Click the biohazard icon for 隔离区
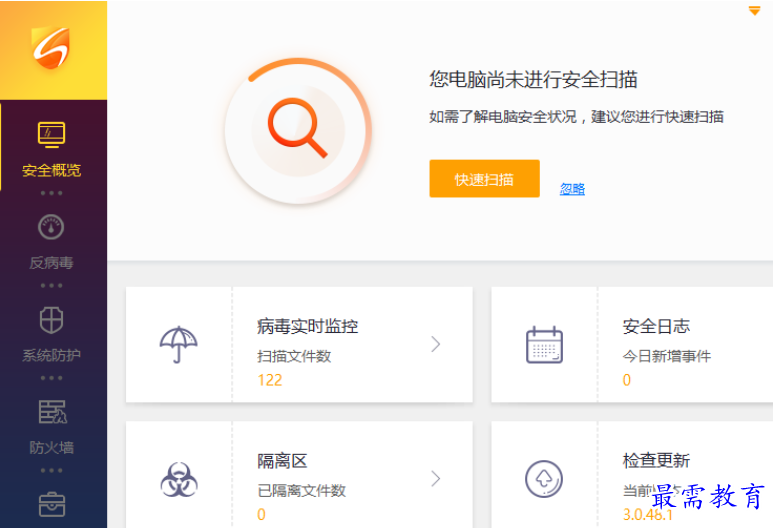Image resolution: width=773 pixels, height=528 pixels. (179, 479)
